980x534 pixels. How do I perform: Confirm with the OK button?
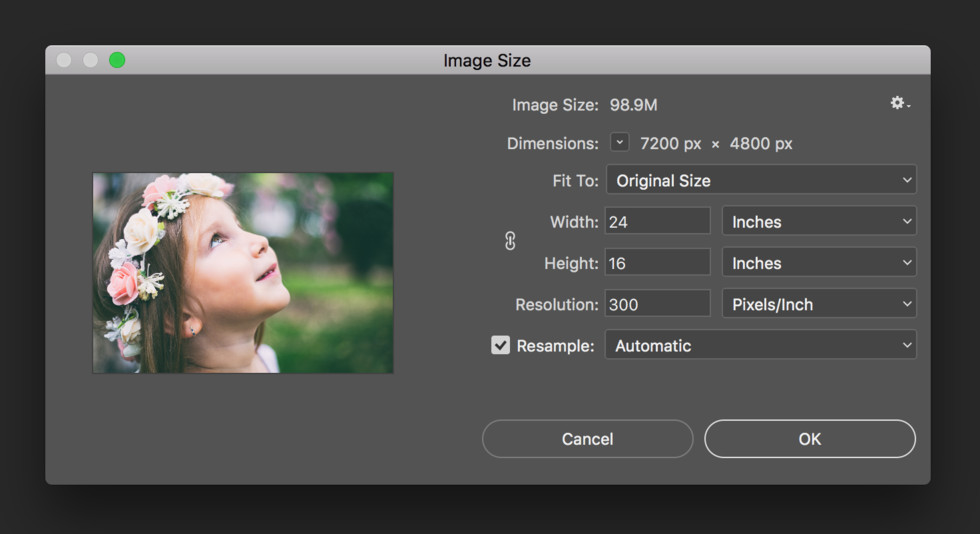tap(809, 439)
